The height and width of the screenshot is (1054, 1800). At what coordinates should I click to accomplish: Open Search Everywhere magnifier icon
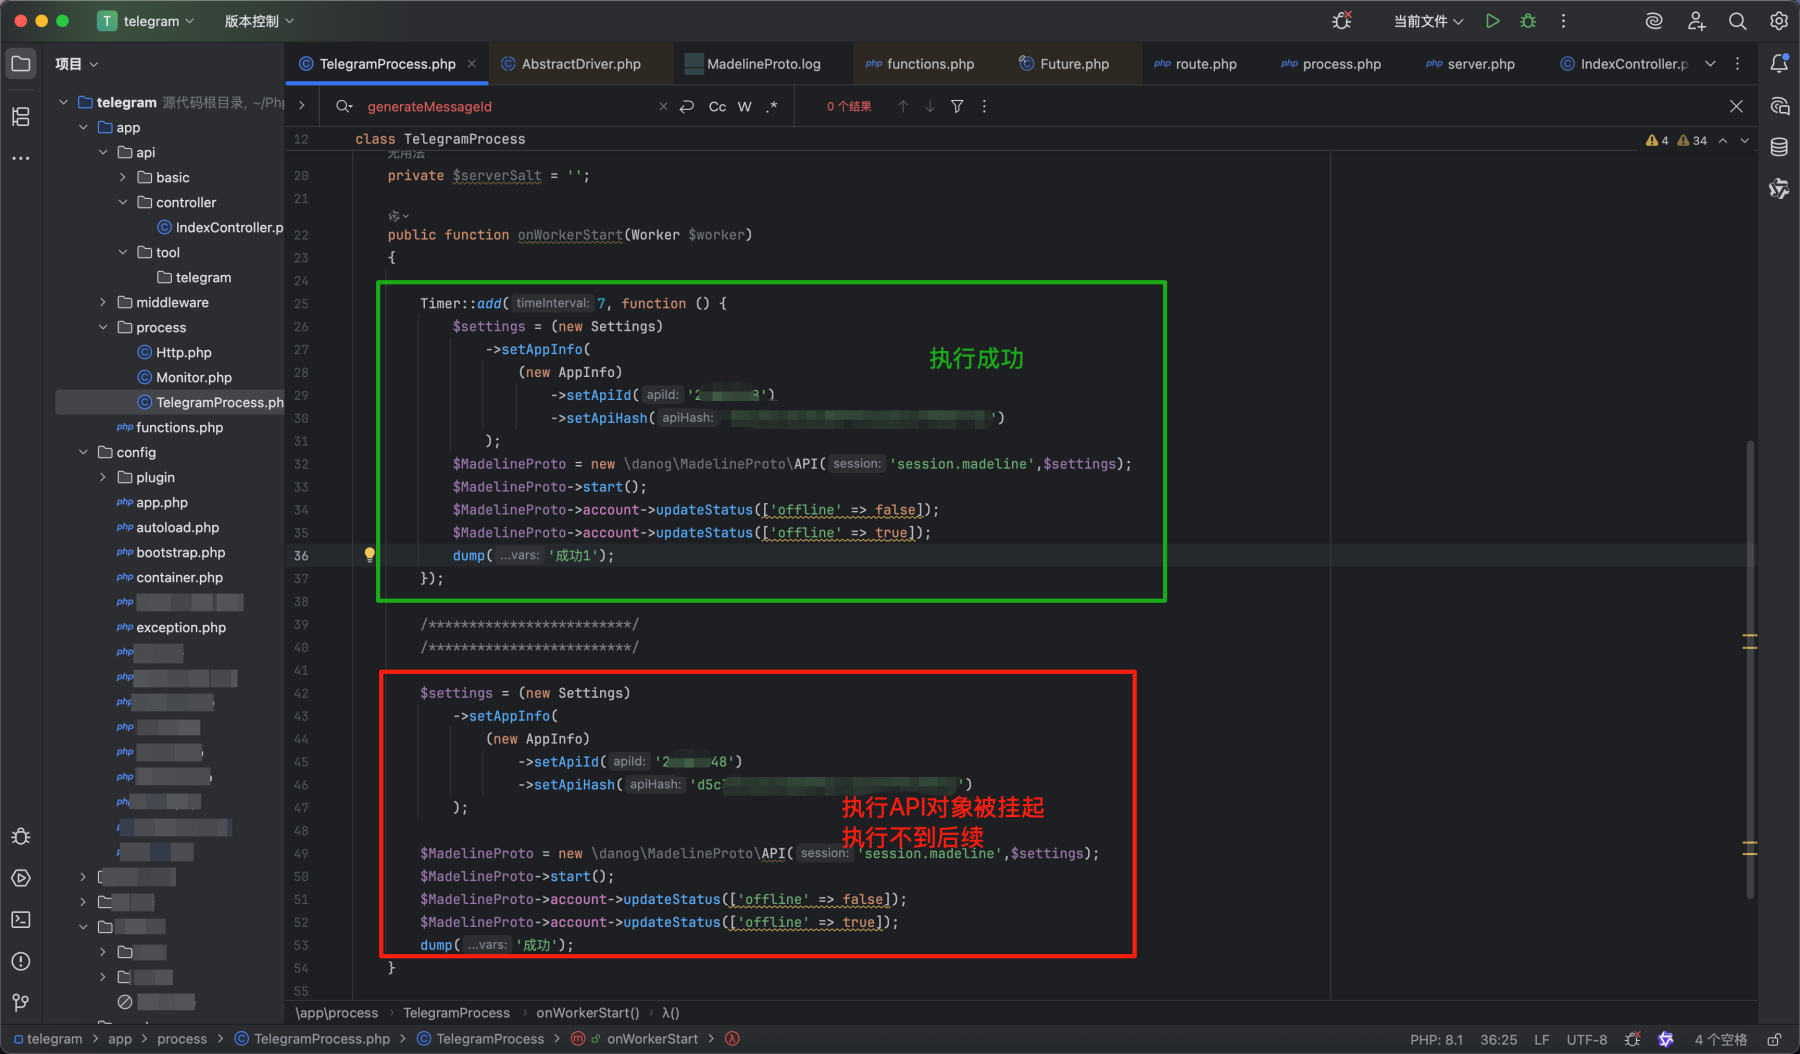coord(1738,21)
